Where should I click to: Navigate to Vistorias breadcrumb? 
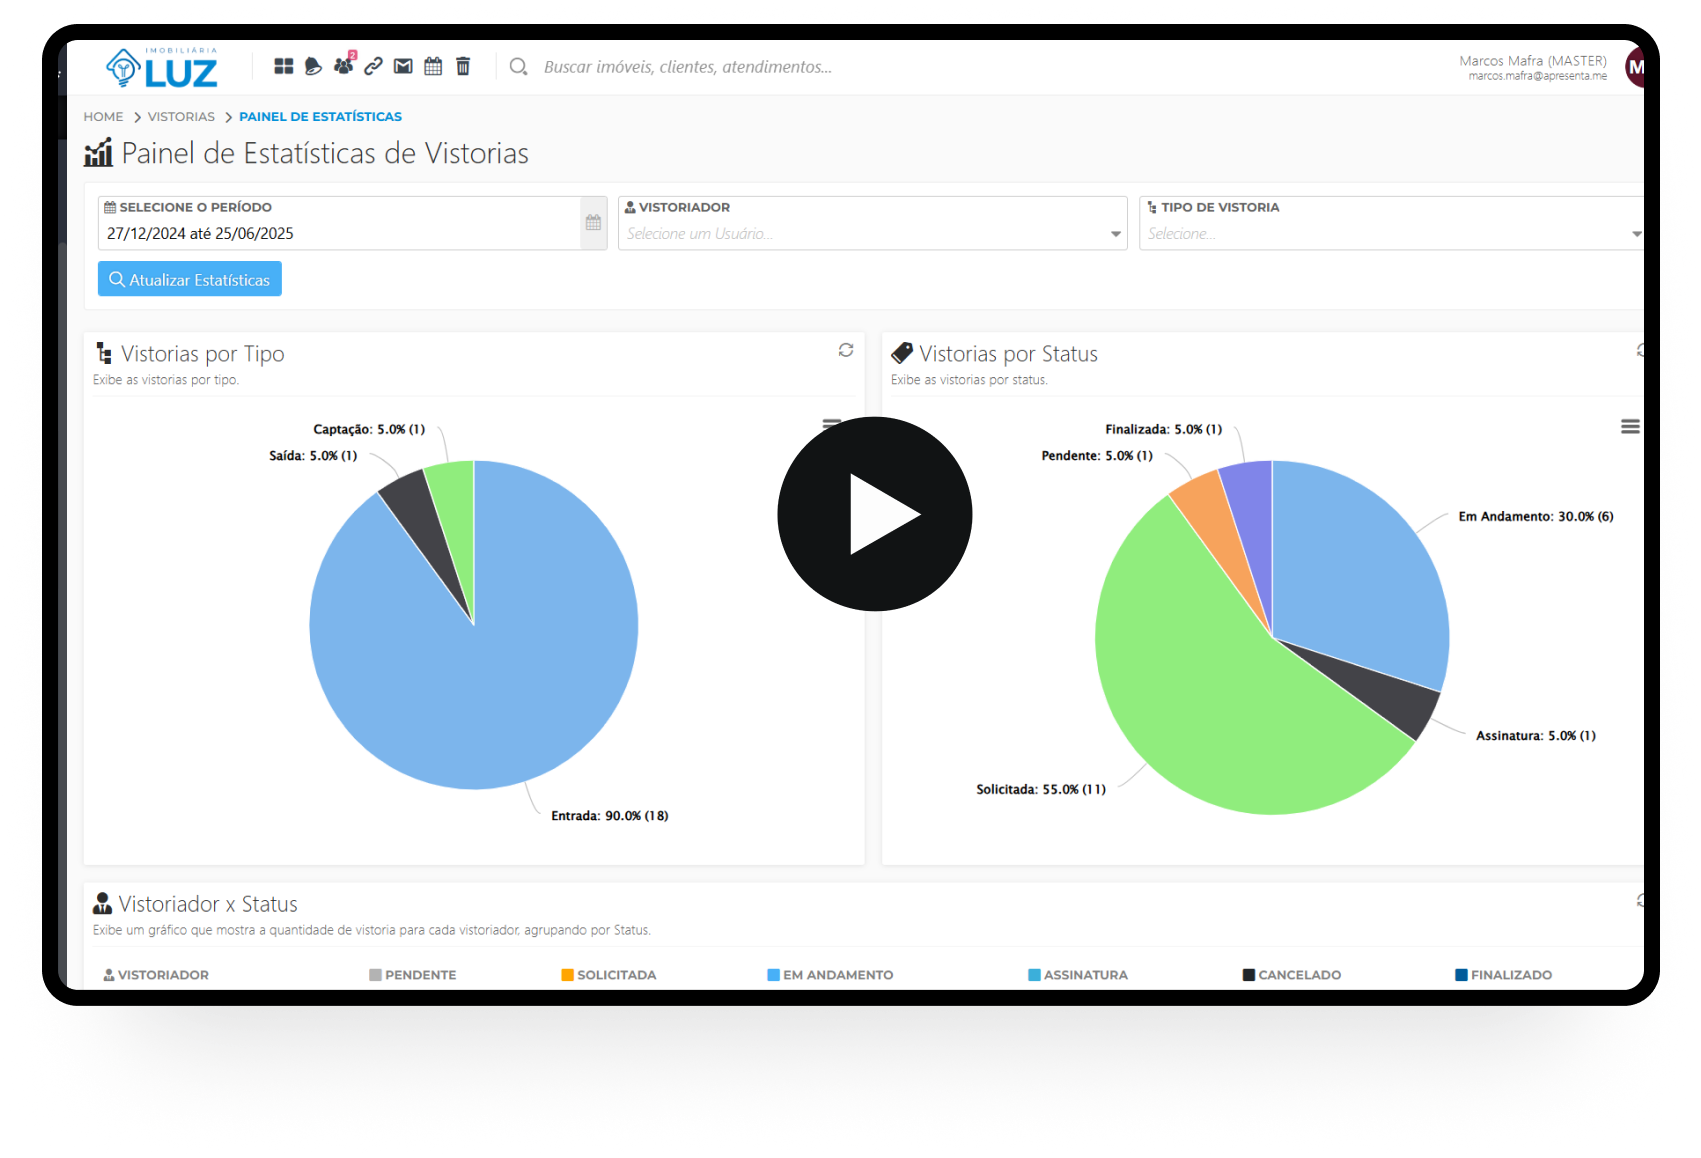pos(181,117)
